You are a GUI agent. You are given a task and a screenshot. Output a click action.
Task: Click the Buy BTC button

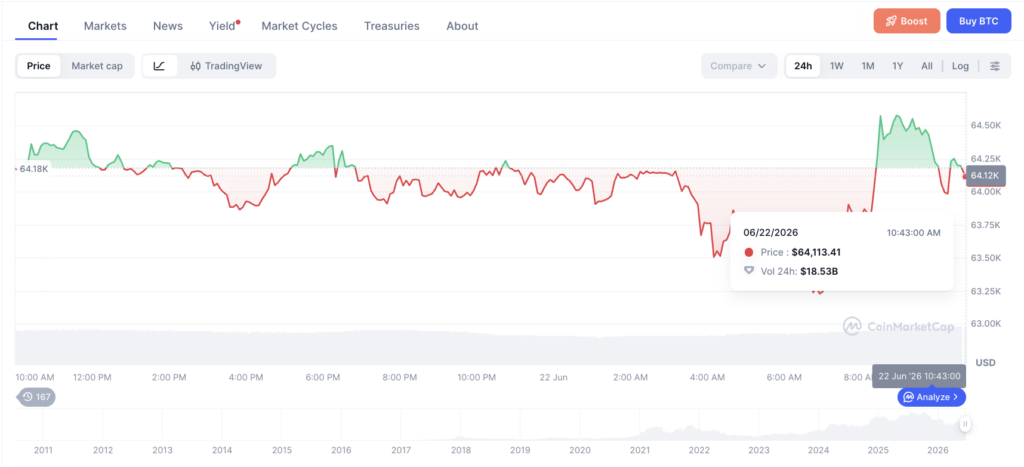coord(978,21)
